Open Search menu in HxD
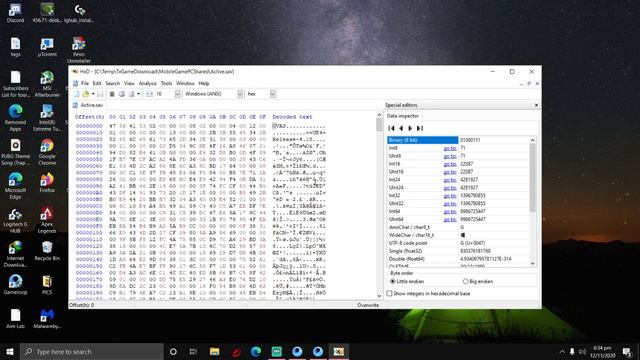Viewport: 640px width, 360px height. click(x=112, y=83)
